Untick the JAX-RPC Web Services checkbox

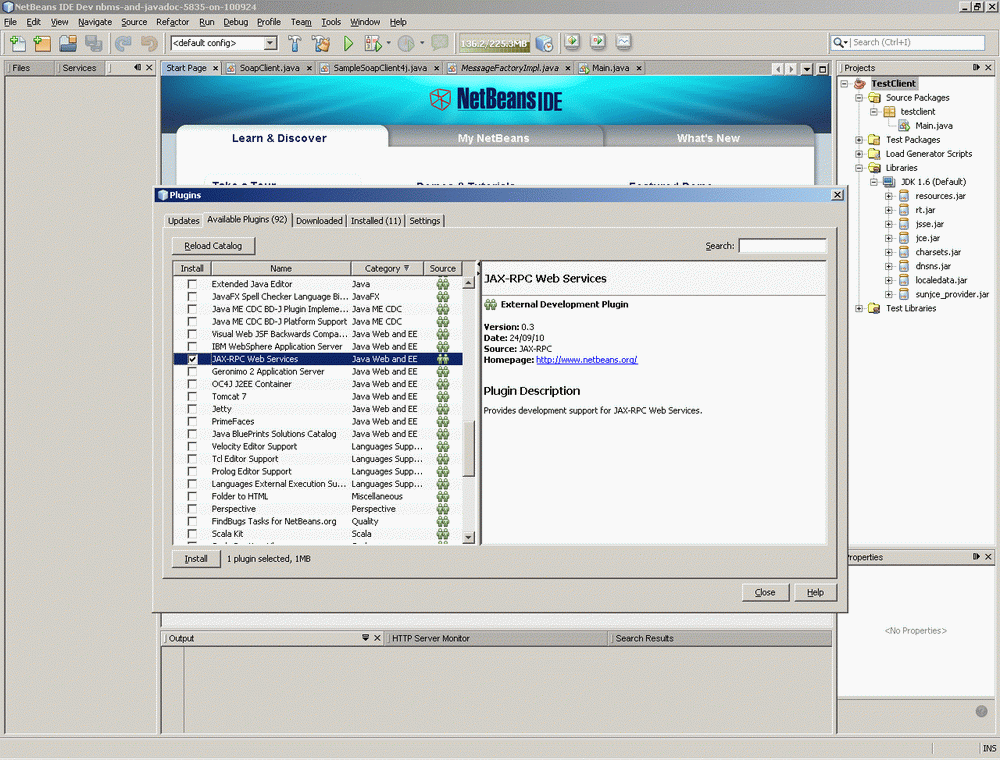[x=192, y=359]
